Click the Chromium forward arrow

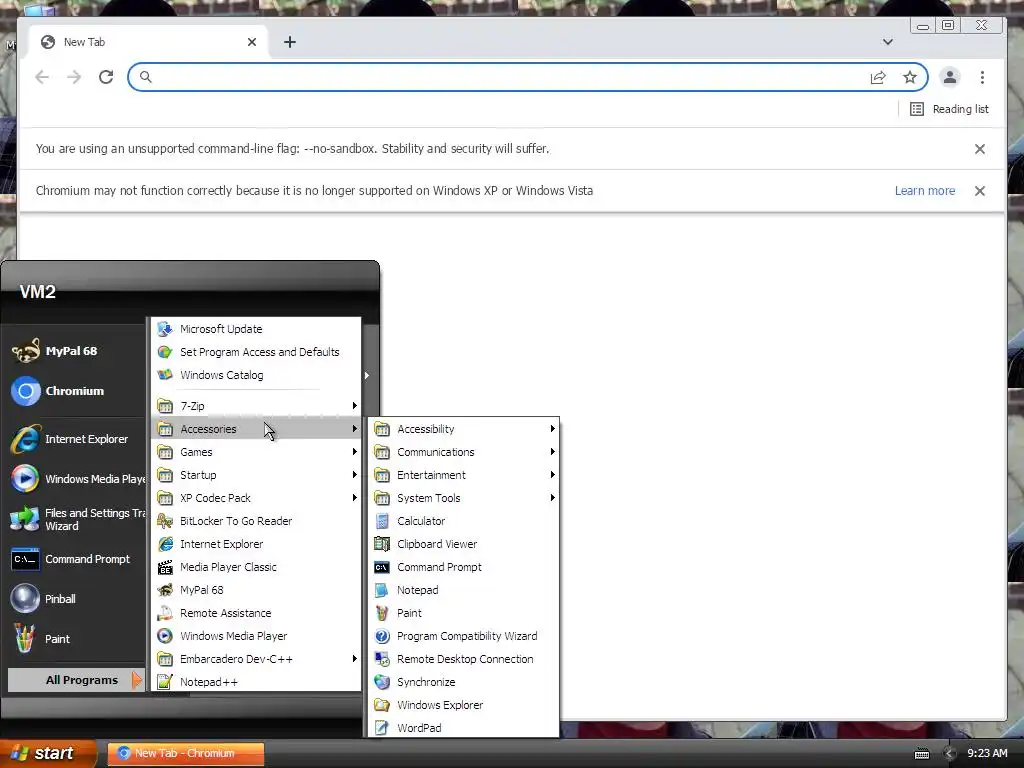(x=74, y=77)
